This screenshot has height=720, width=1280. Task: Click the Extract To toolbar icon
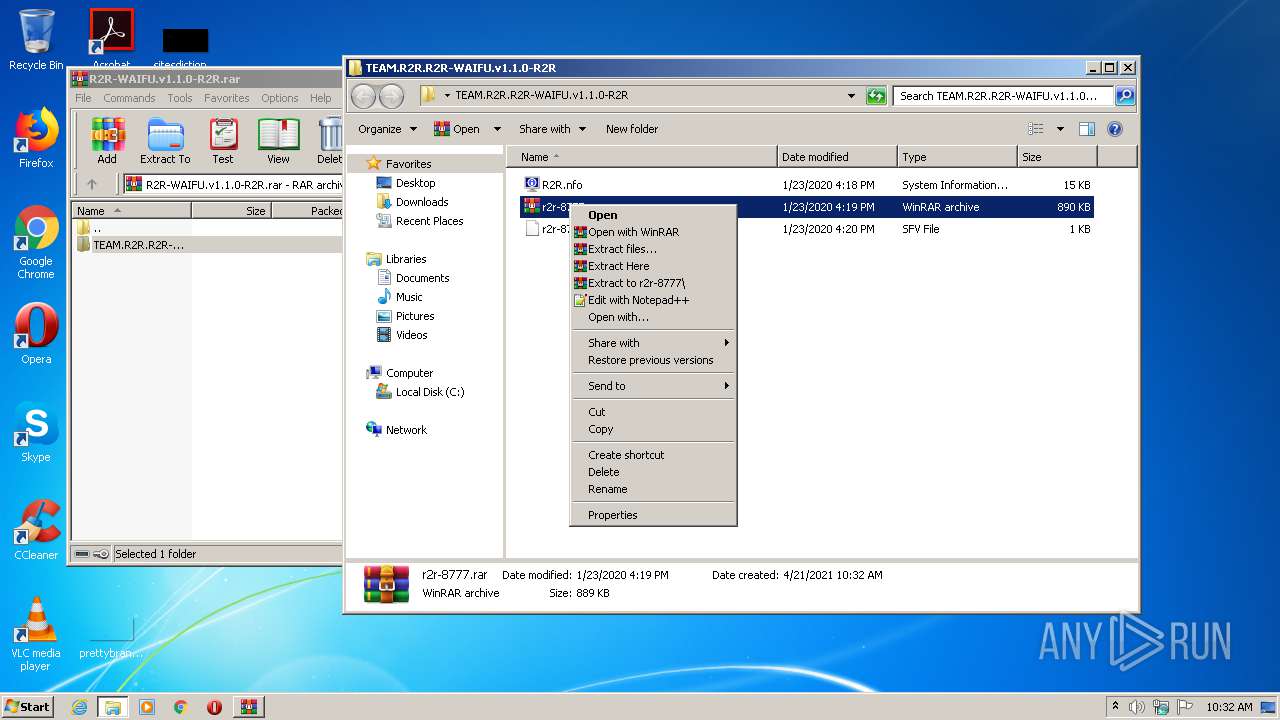pyautogui.click(x=165, y=140)
